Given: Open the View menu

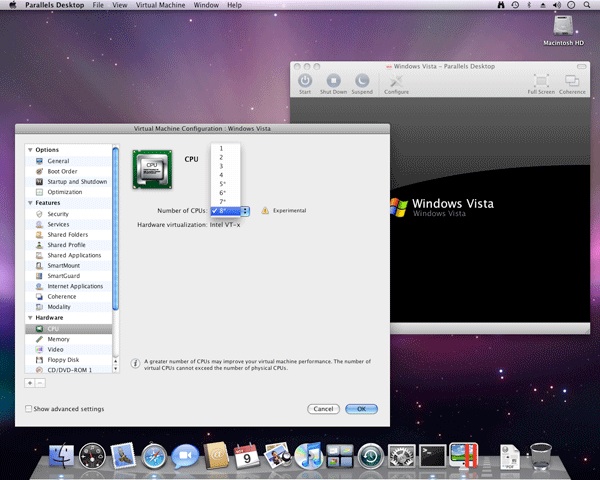Looking at the screenshot, I should point(120,5).
